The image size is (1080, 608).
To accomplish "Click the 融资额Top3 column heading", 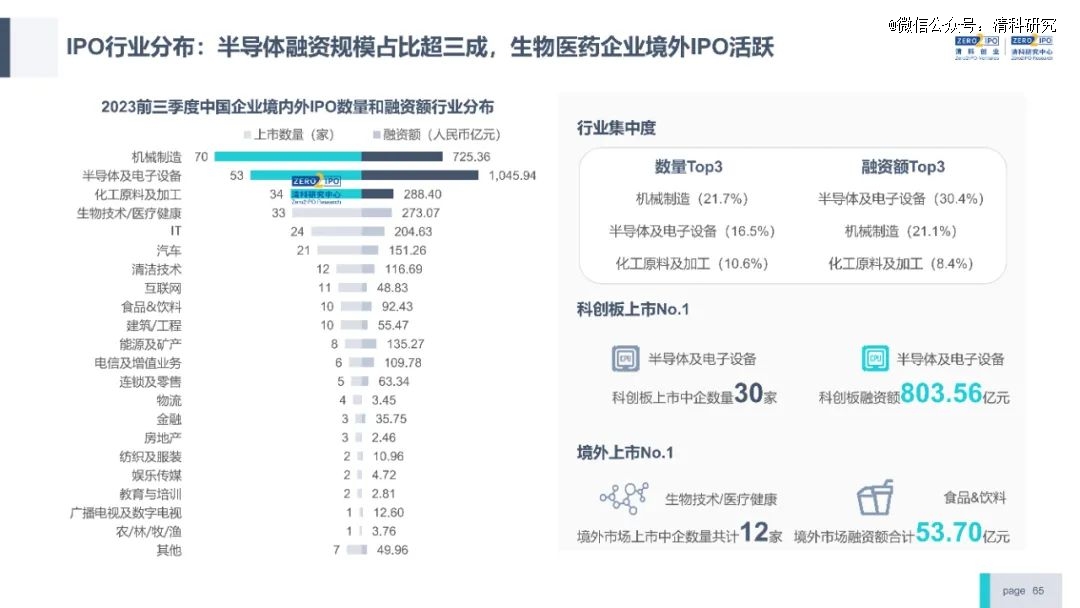I will (x=903, y=167).
